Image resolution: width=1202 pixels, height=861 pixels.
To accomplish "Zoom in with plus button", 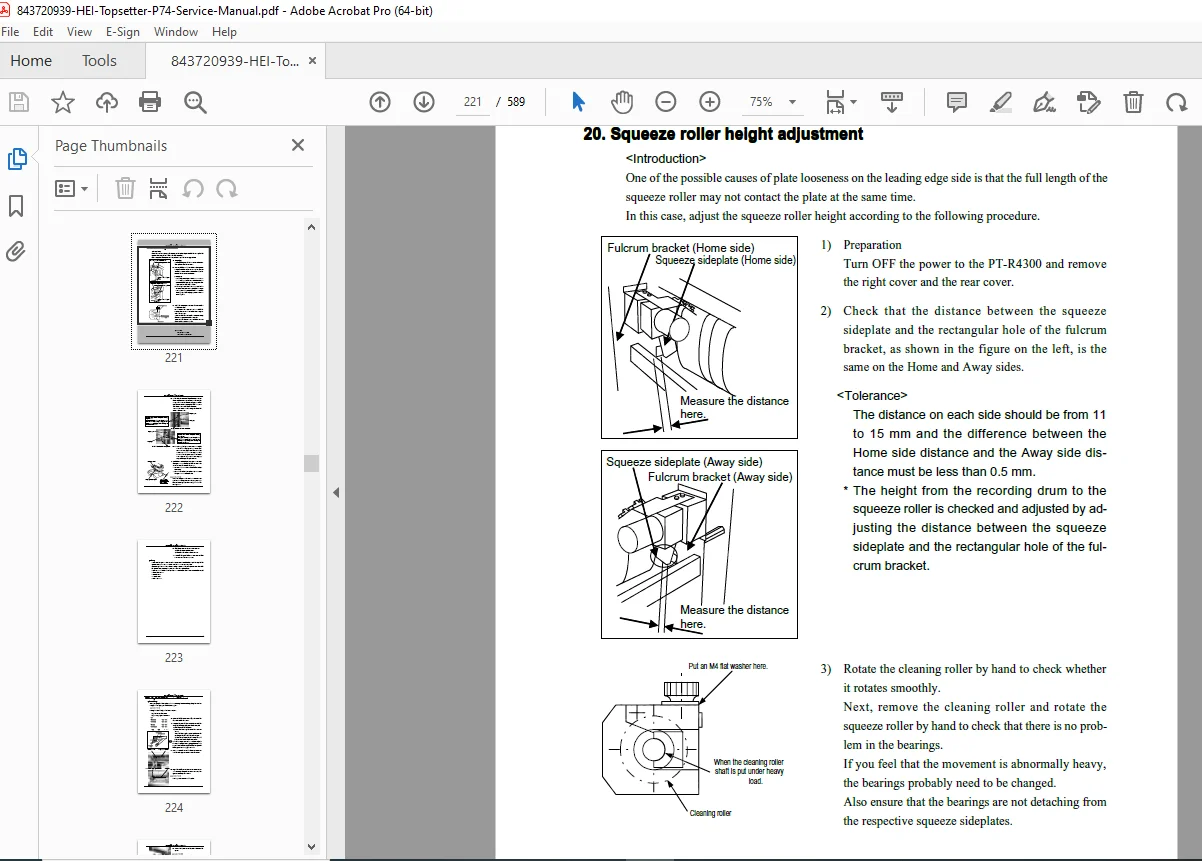I will pos(710,102).
